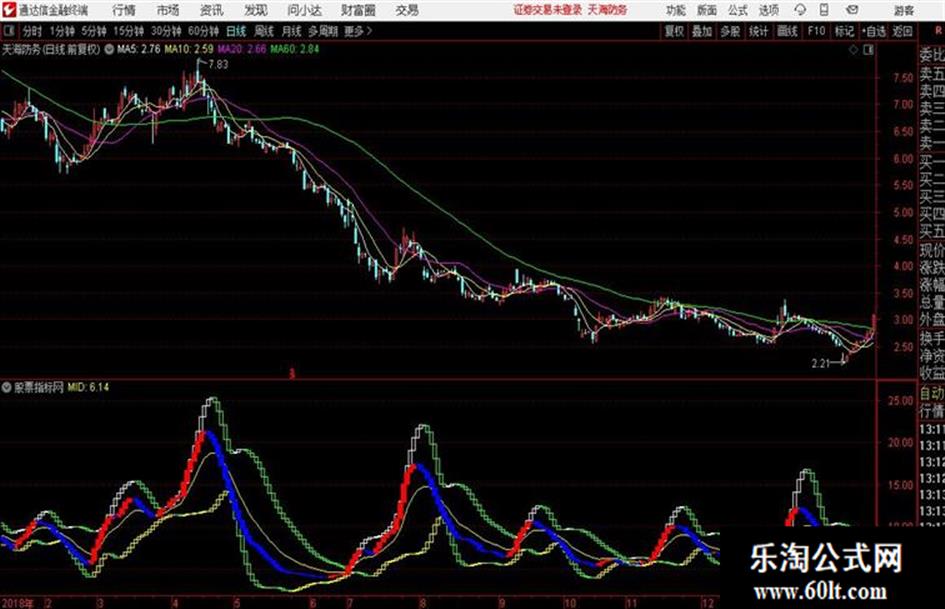Open the headset customer service icon
The image size is (945, 609).
pos(800,10)
